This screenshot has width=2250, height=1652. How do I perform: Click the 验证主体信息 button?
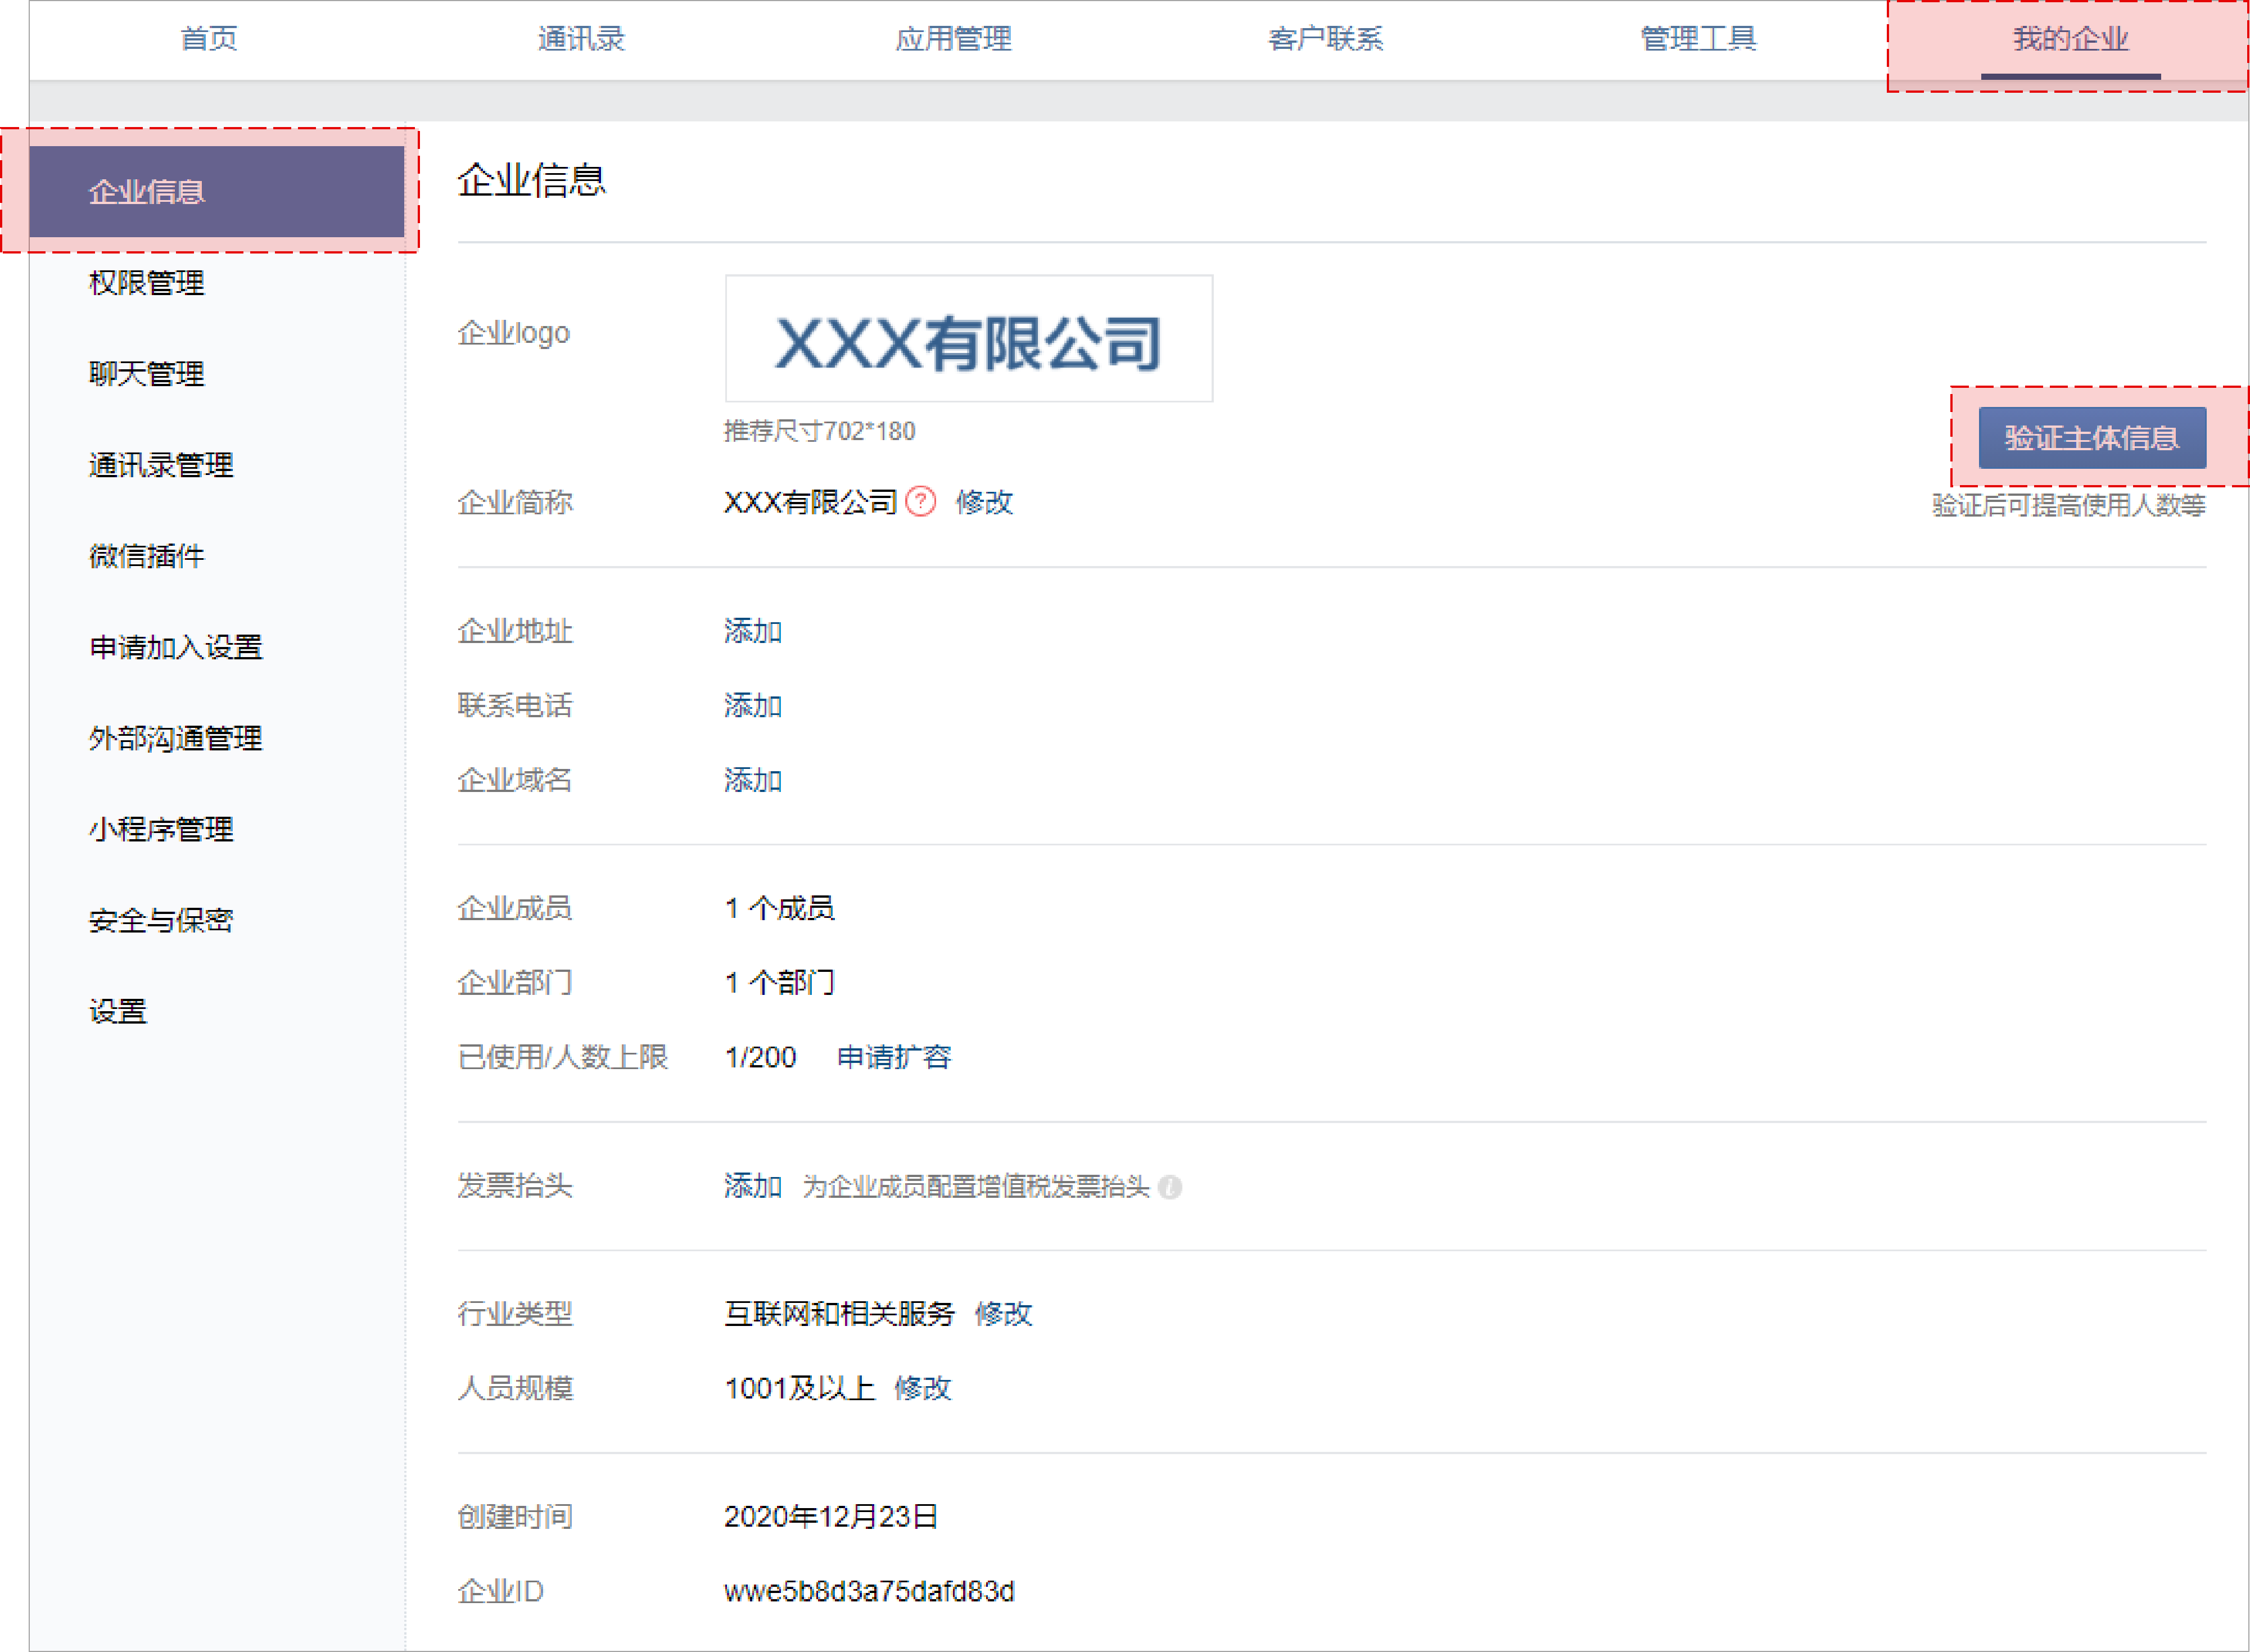2092,437
